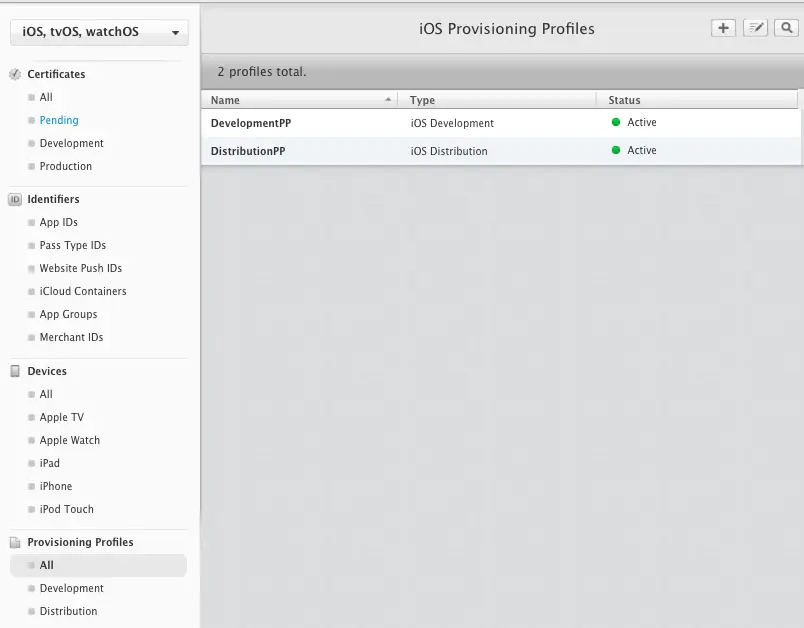Select All under Provisioning Profiles

pos(98,565)
